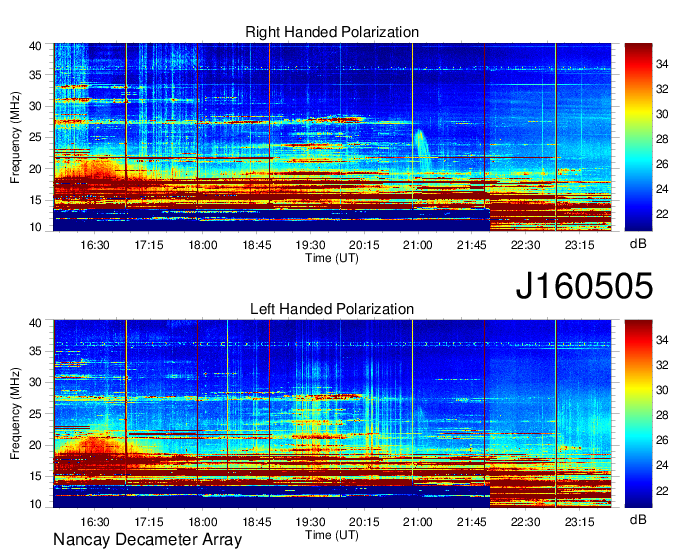Click the '21:45' time tick of upper plot
Viewport: 680px width, 552px height.
[472, 245]
